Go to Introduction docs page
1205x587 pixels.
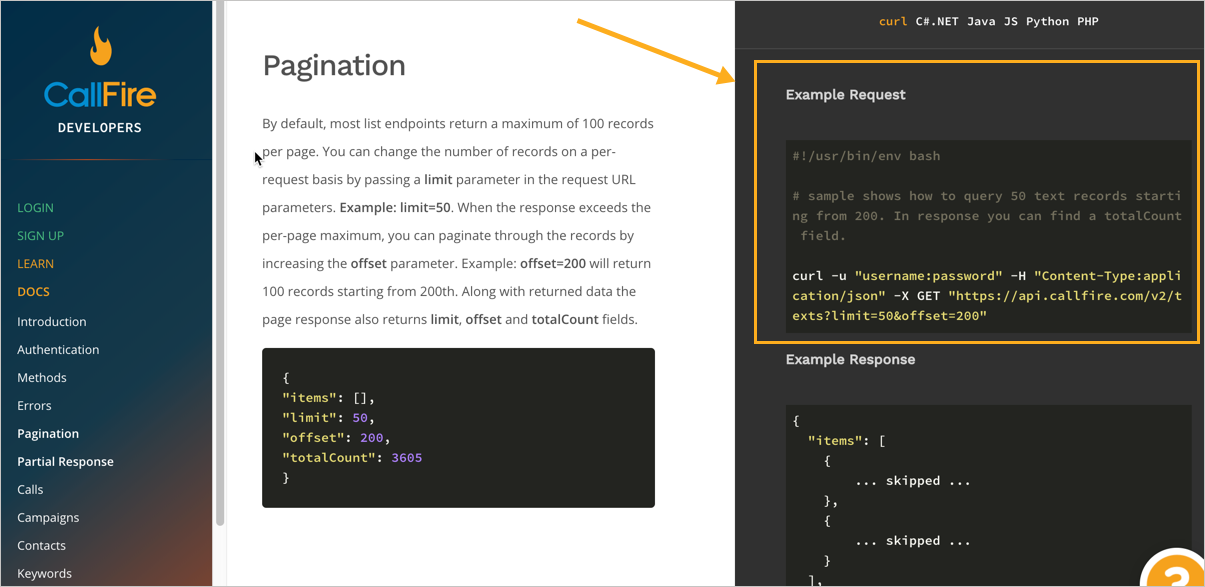(51, 322)
